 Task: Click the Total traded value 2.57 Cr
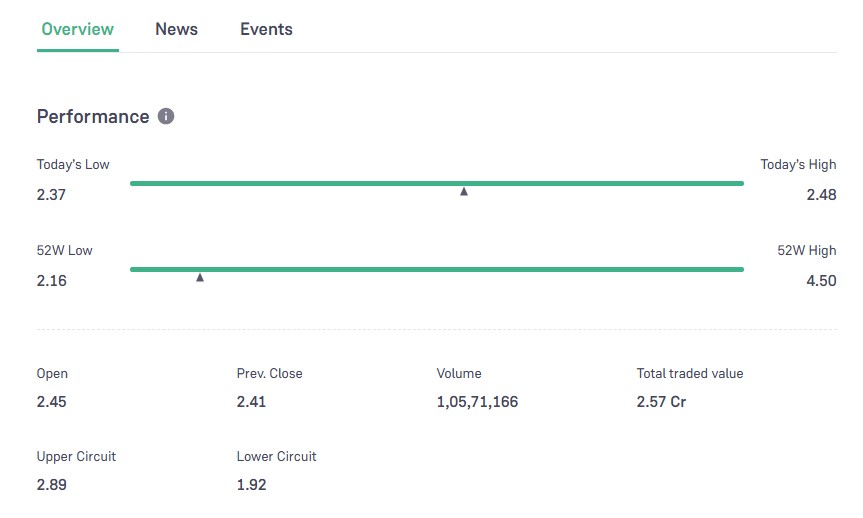coord(661,402)
